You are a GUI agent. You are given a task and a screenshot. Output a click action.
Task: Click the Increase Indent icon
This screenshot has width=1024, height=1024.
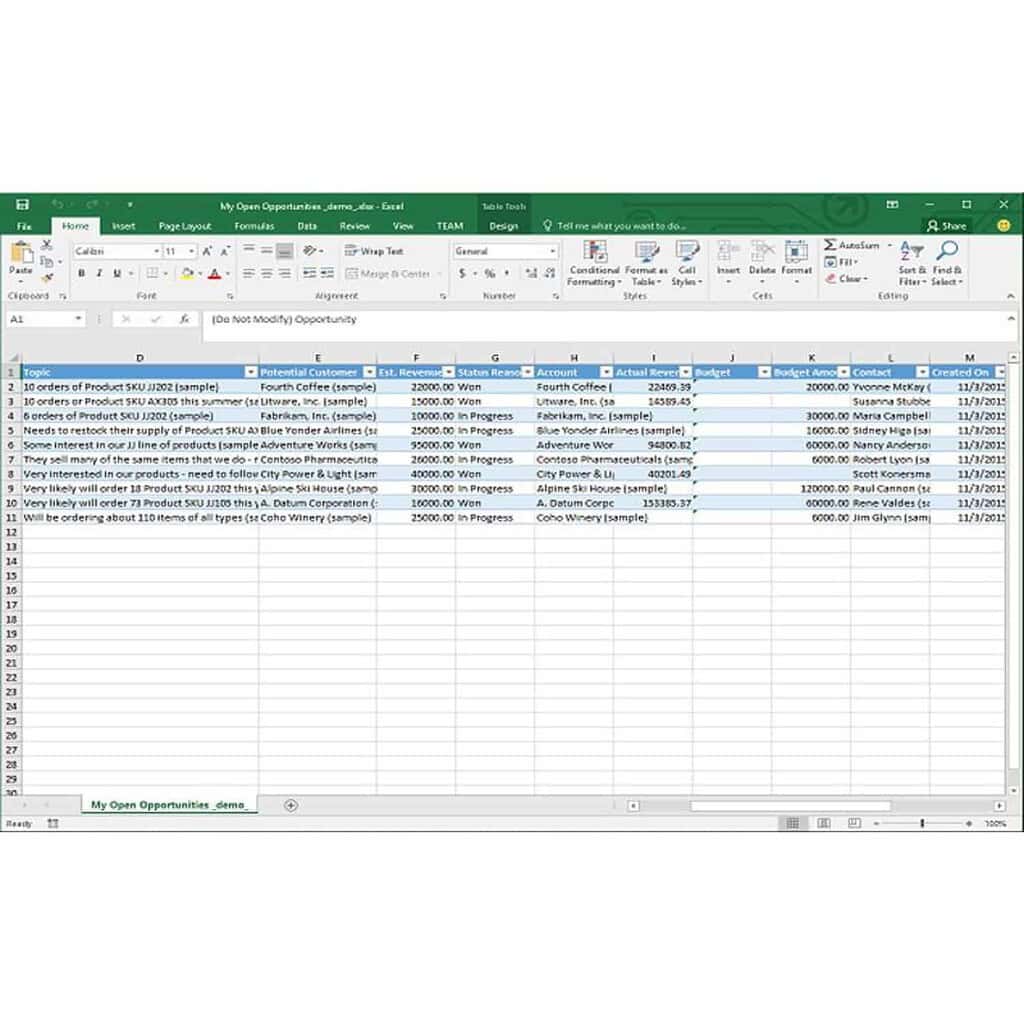click(x=327, y=274)
